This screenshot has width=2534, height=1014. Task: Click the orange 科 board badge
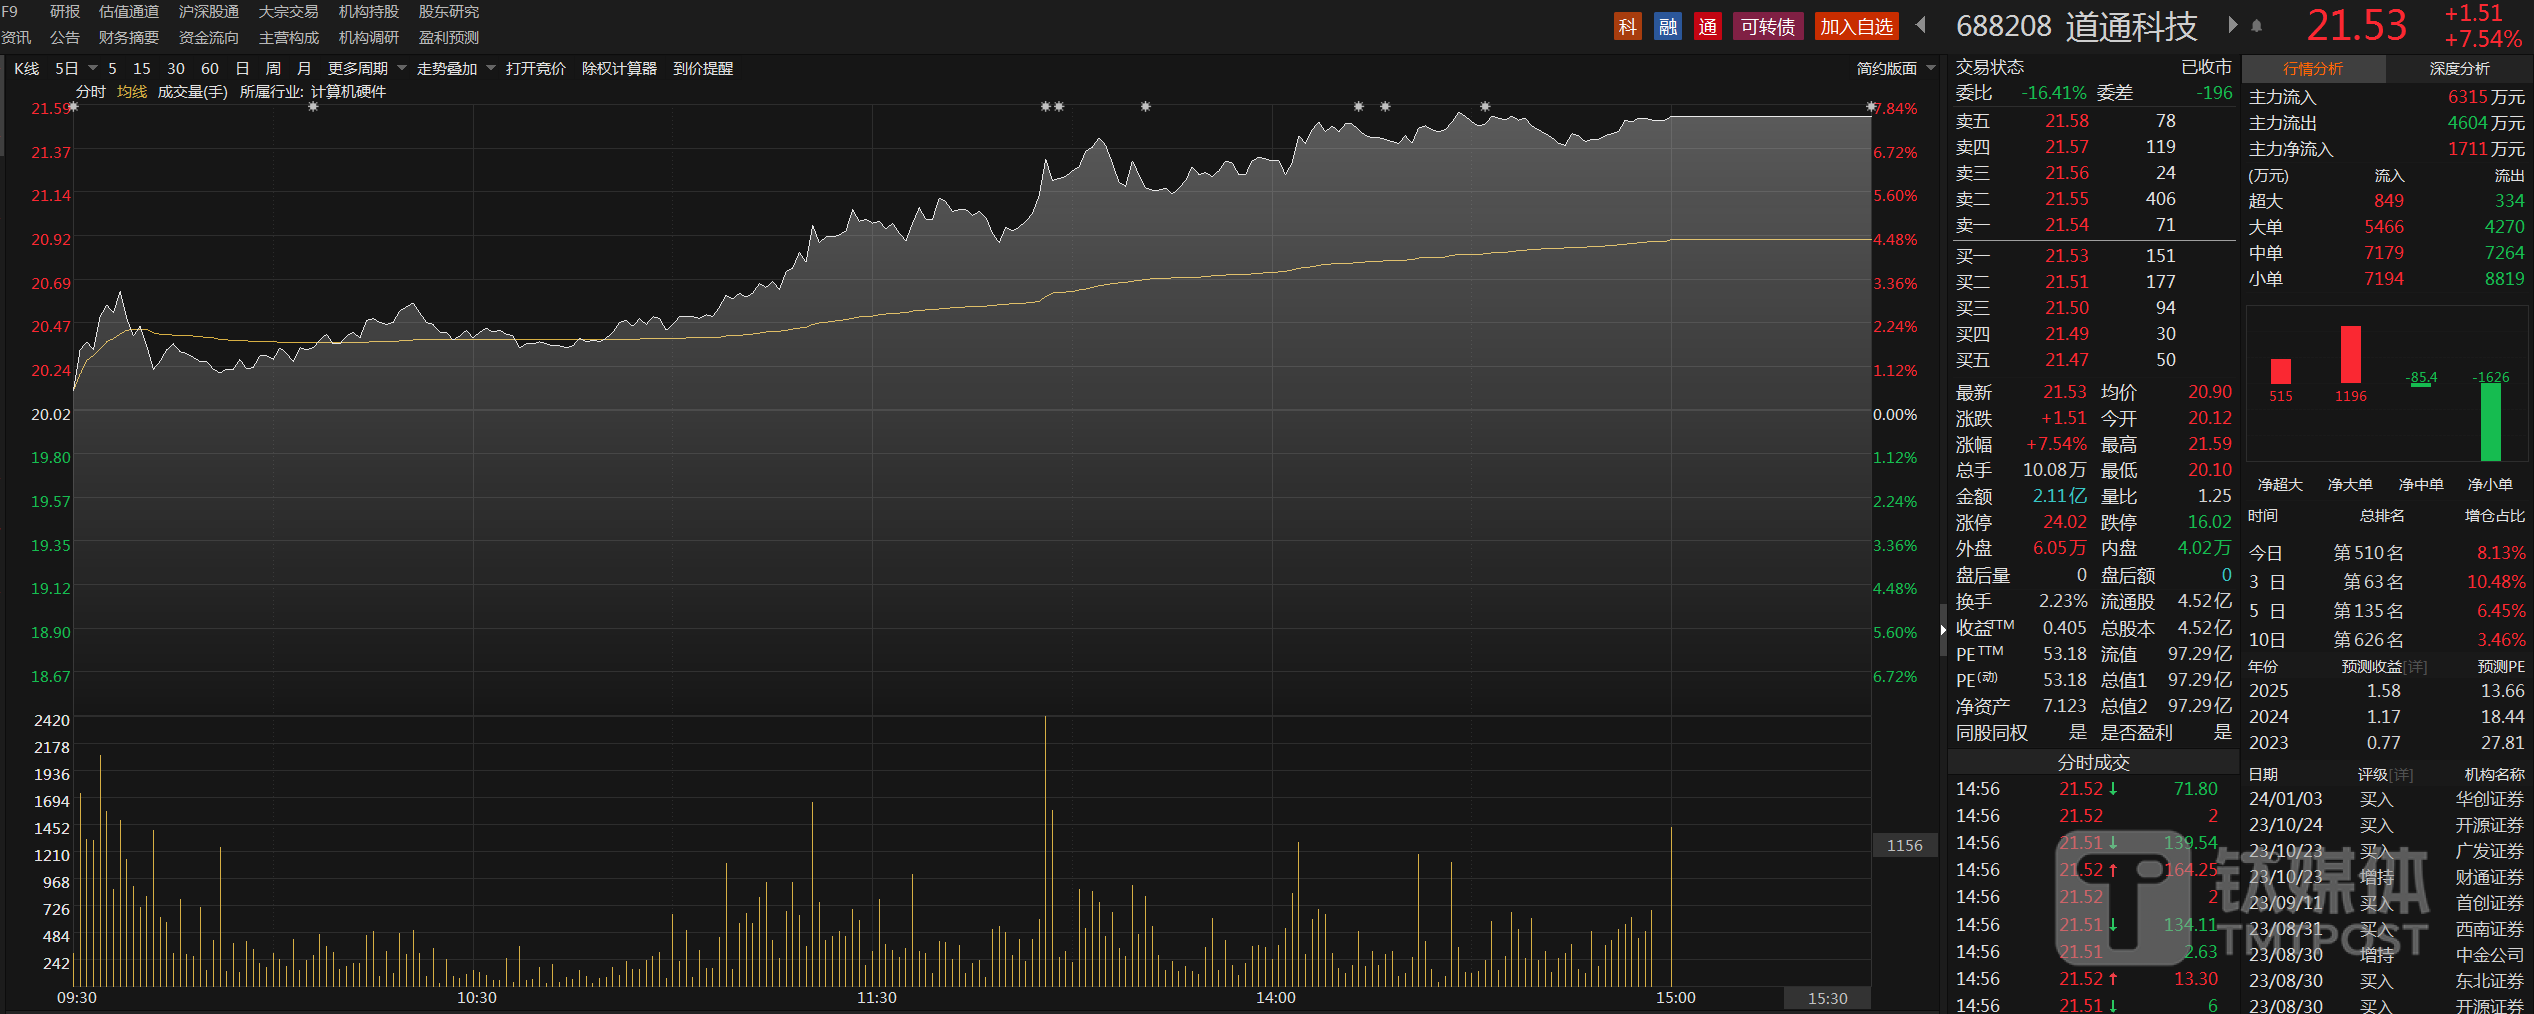click(x=1627, y=27)
